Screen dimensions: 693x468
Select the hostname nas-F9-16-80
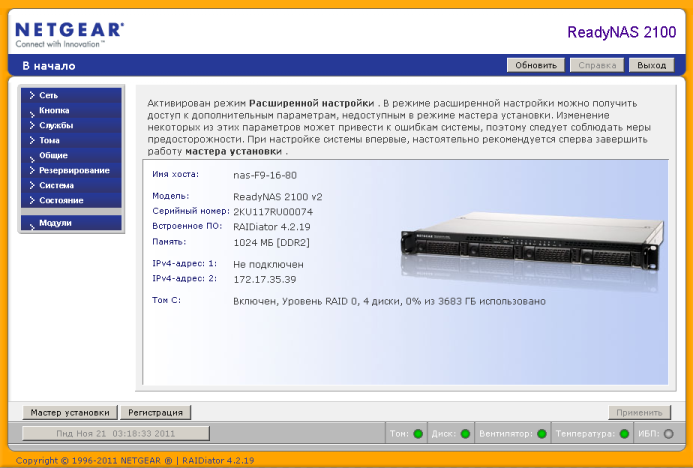(x=265, y=175)
